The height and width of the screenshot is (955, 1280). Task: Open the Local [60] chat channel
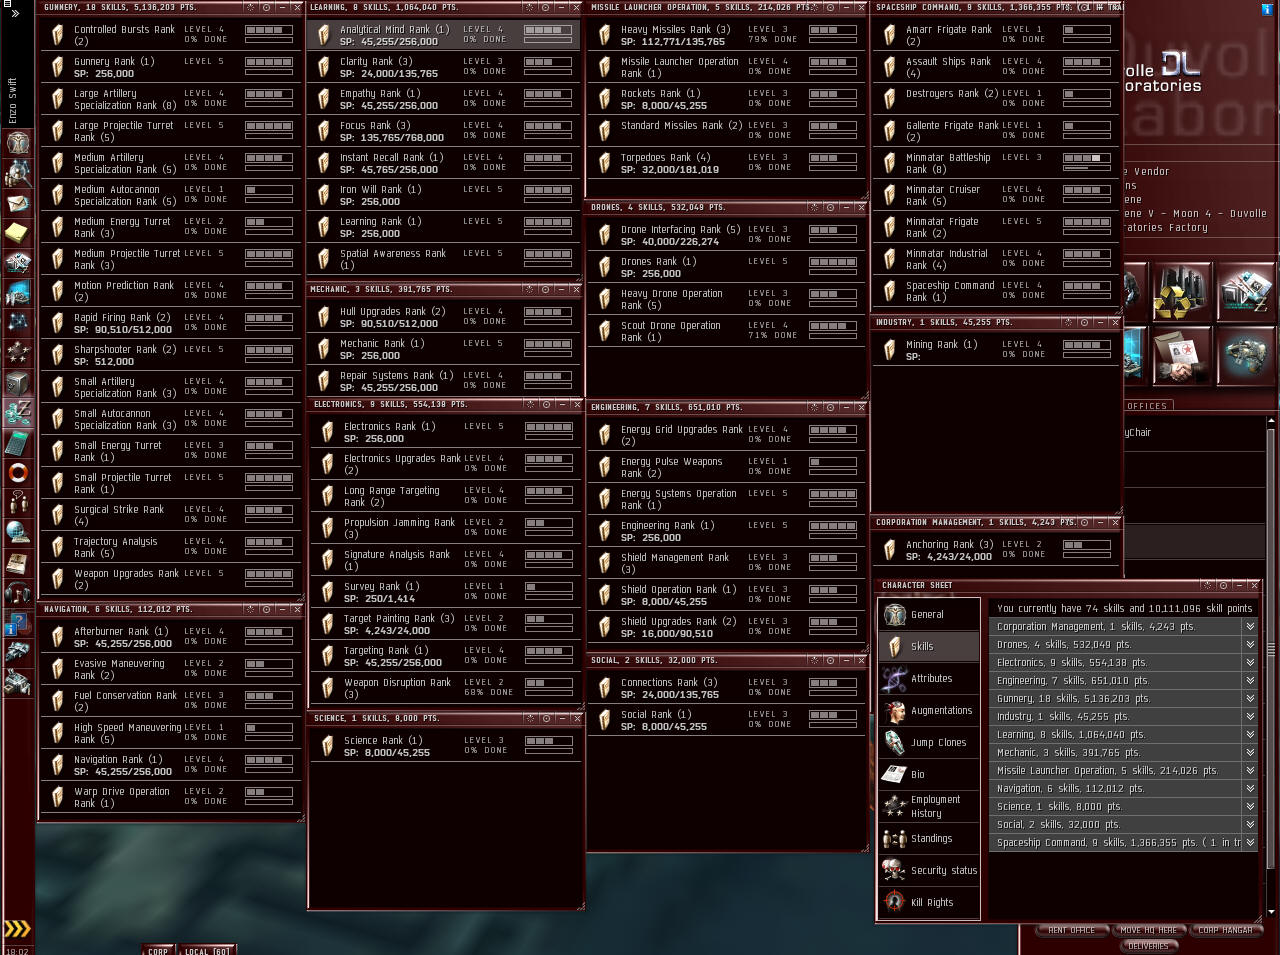pos(207,950)
